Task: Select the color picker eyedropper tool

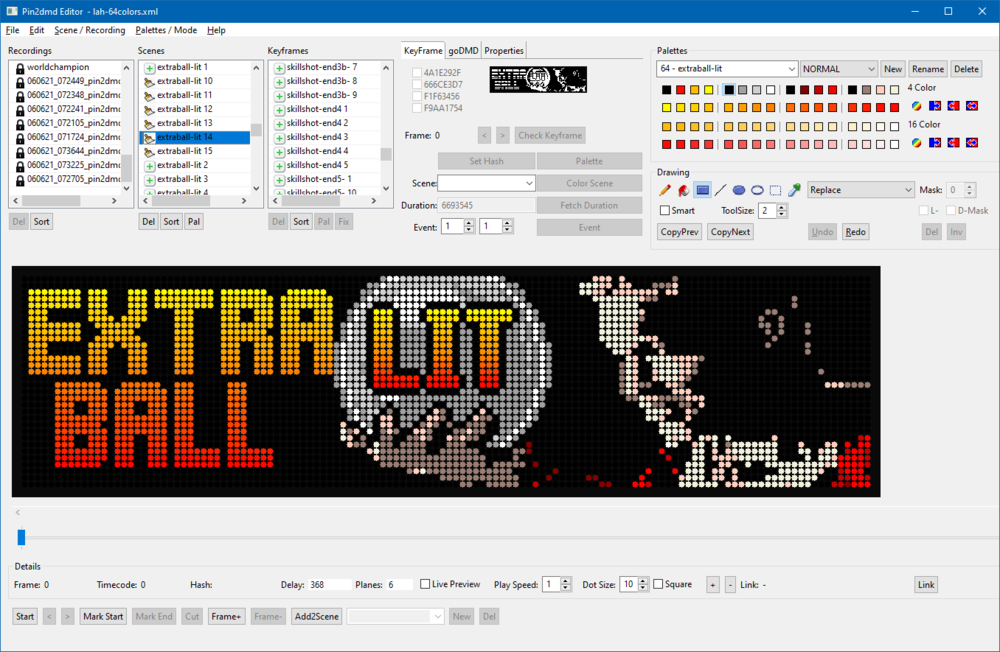Action: click(794, 190)
